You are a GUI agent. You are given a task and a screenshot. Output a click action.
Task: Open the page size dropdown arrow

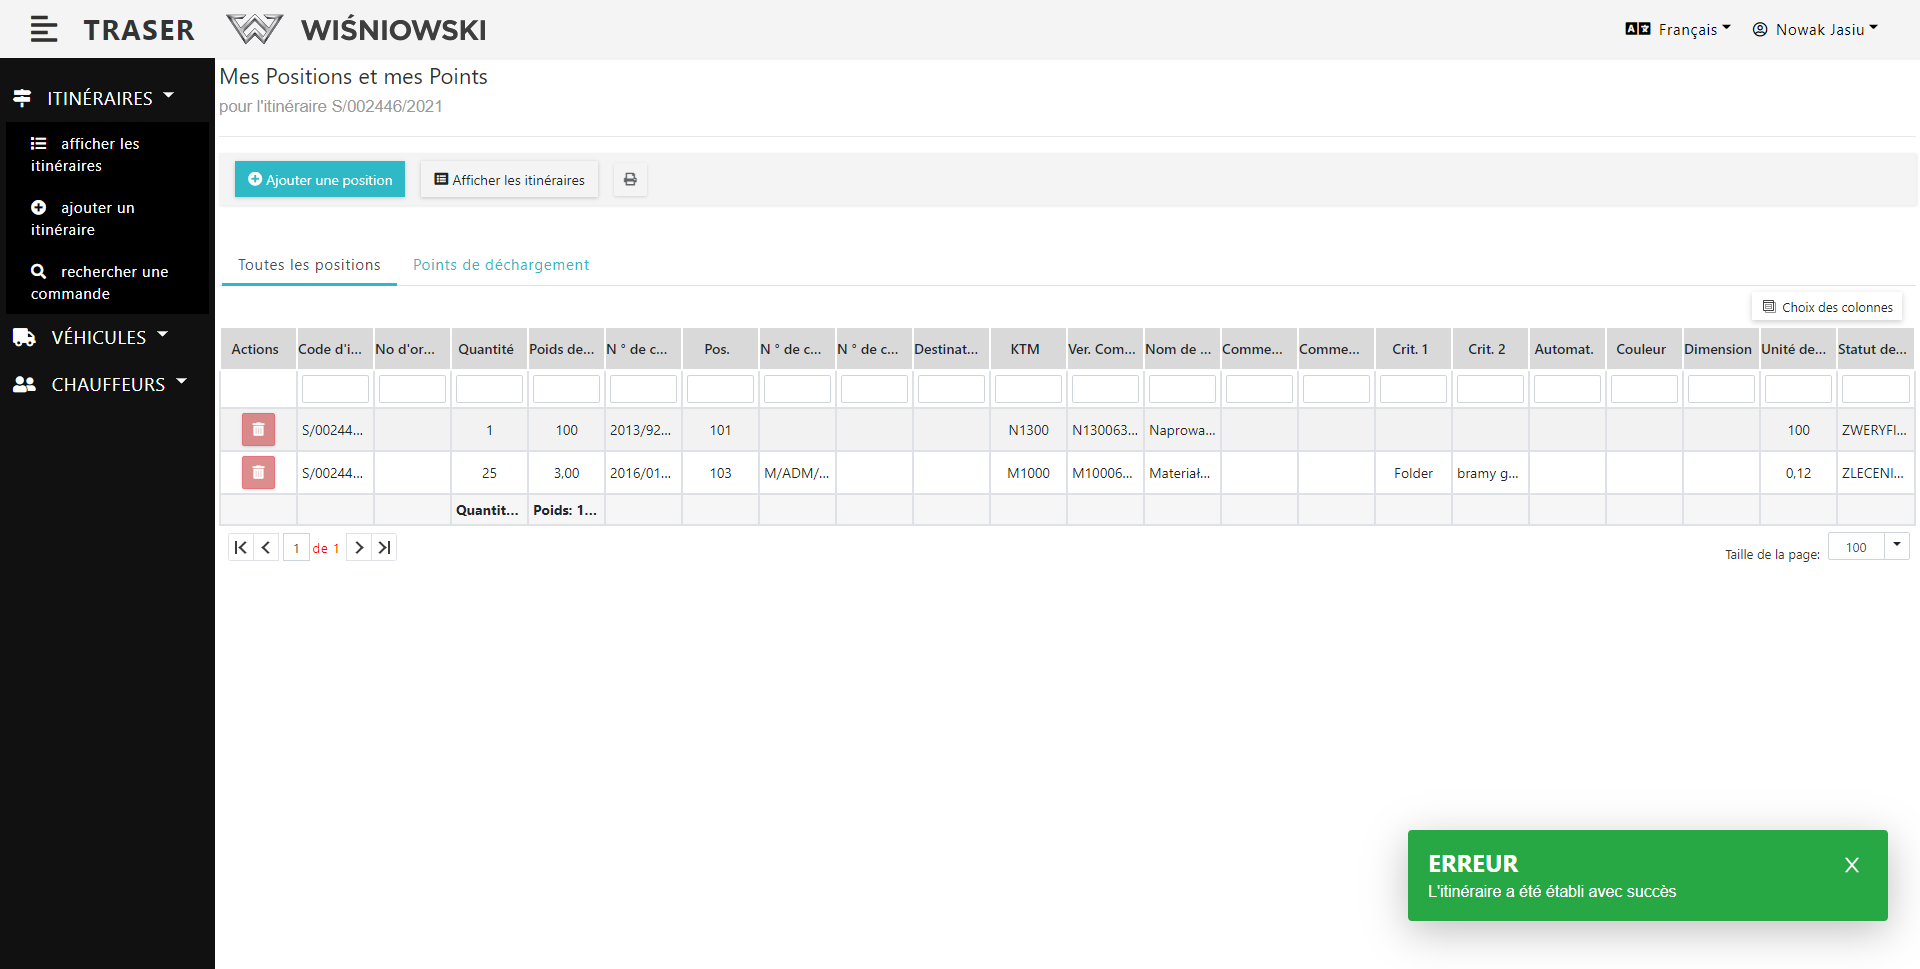point(1896,546)
